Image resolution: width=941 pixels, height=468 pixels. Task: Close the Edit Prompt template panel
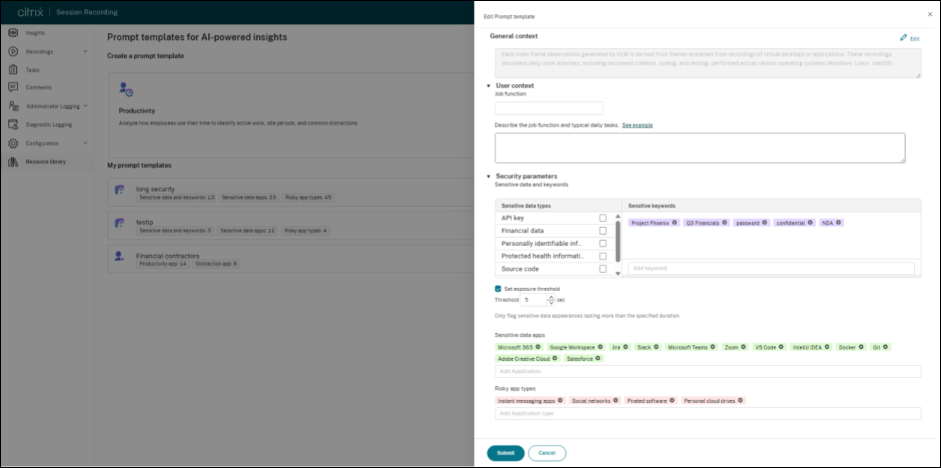tap(930, 13)
